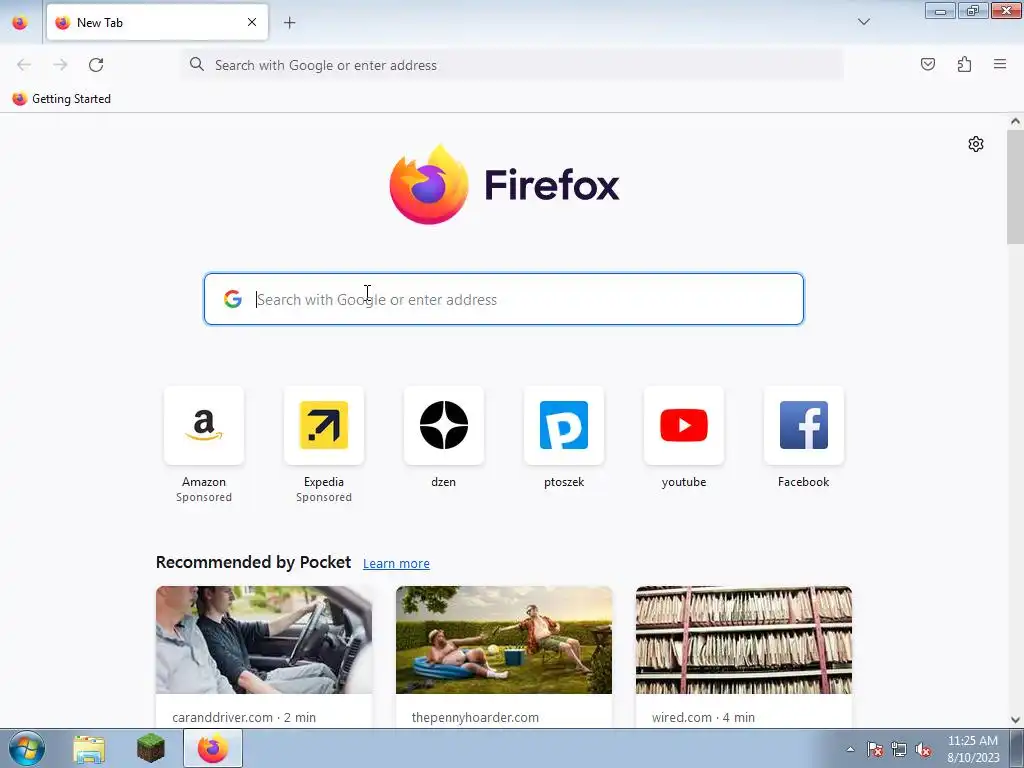The image size is (1024, 768).
Task: Click the Google icon in search box
Action: [x=232, y=299]
